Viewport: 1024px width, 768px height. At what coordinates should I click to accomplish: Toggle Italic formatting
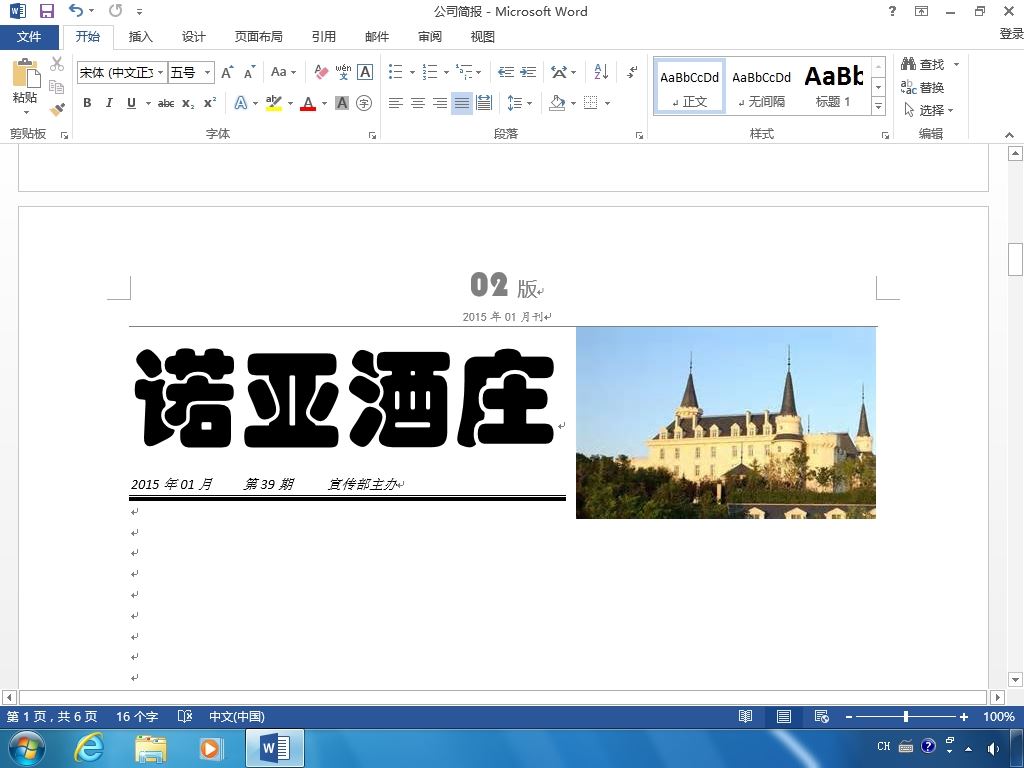109,103
